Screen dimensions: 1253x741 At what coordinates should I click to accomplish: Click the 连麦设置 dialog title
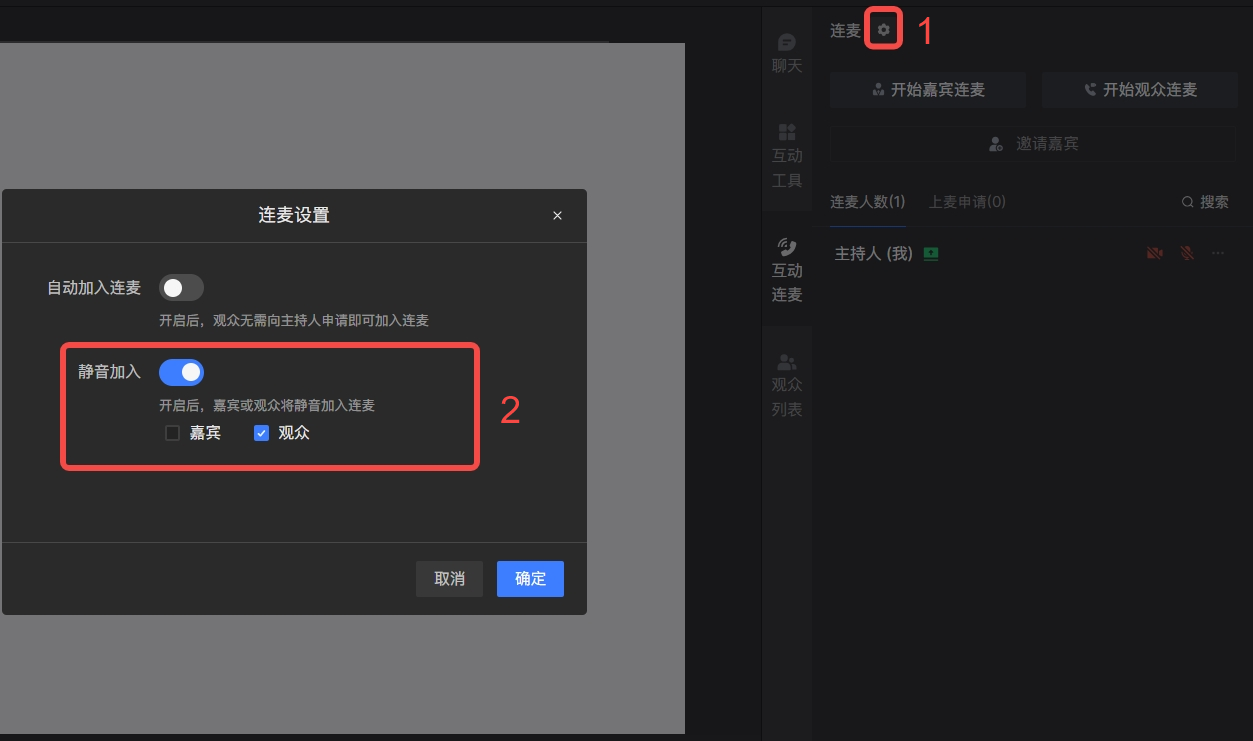coord(294,215)
